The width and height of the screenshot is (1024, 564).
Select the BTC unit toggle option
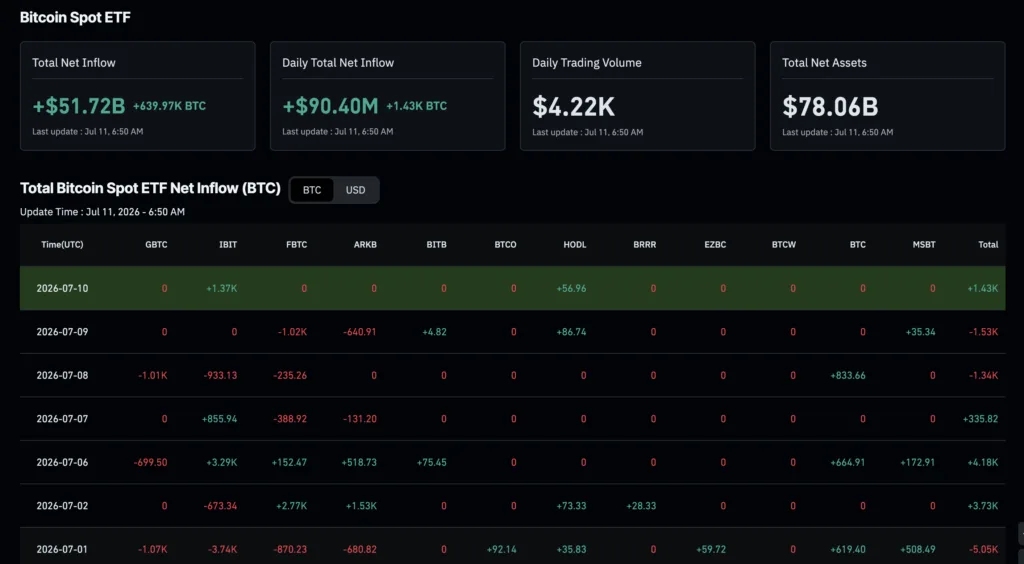pyautogui.click(x=312, y=190)
